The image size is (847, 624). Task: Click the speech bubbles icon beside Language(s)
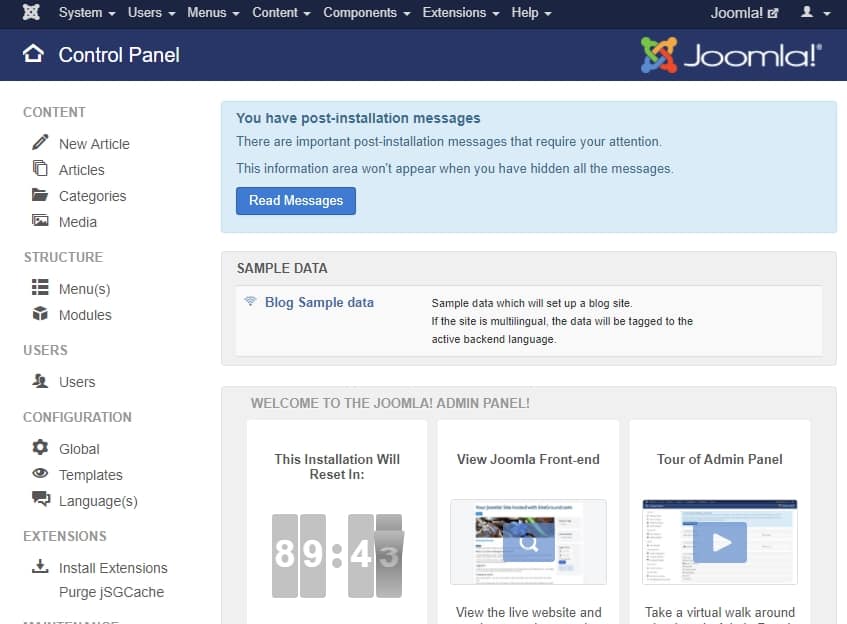(x=41, y=499)
